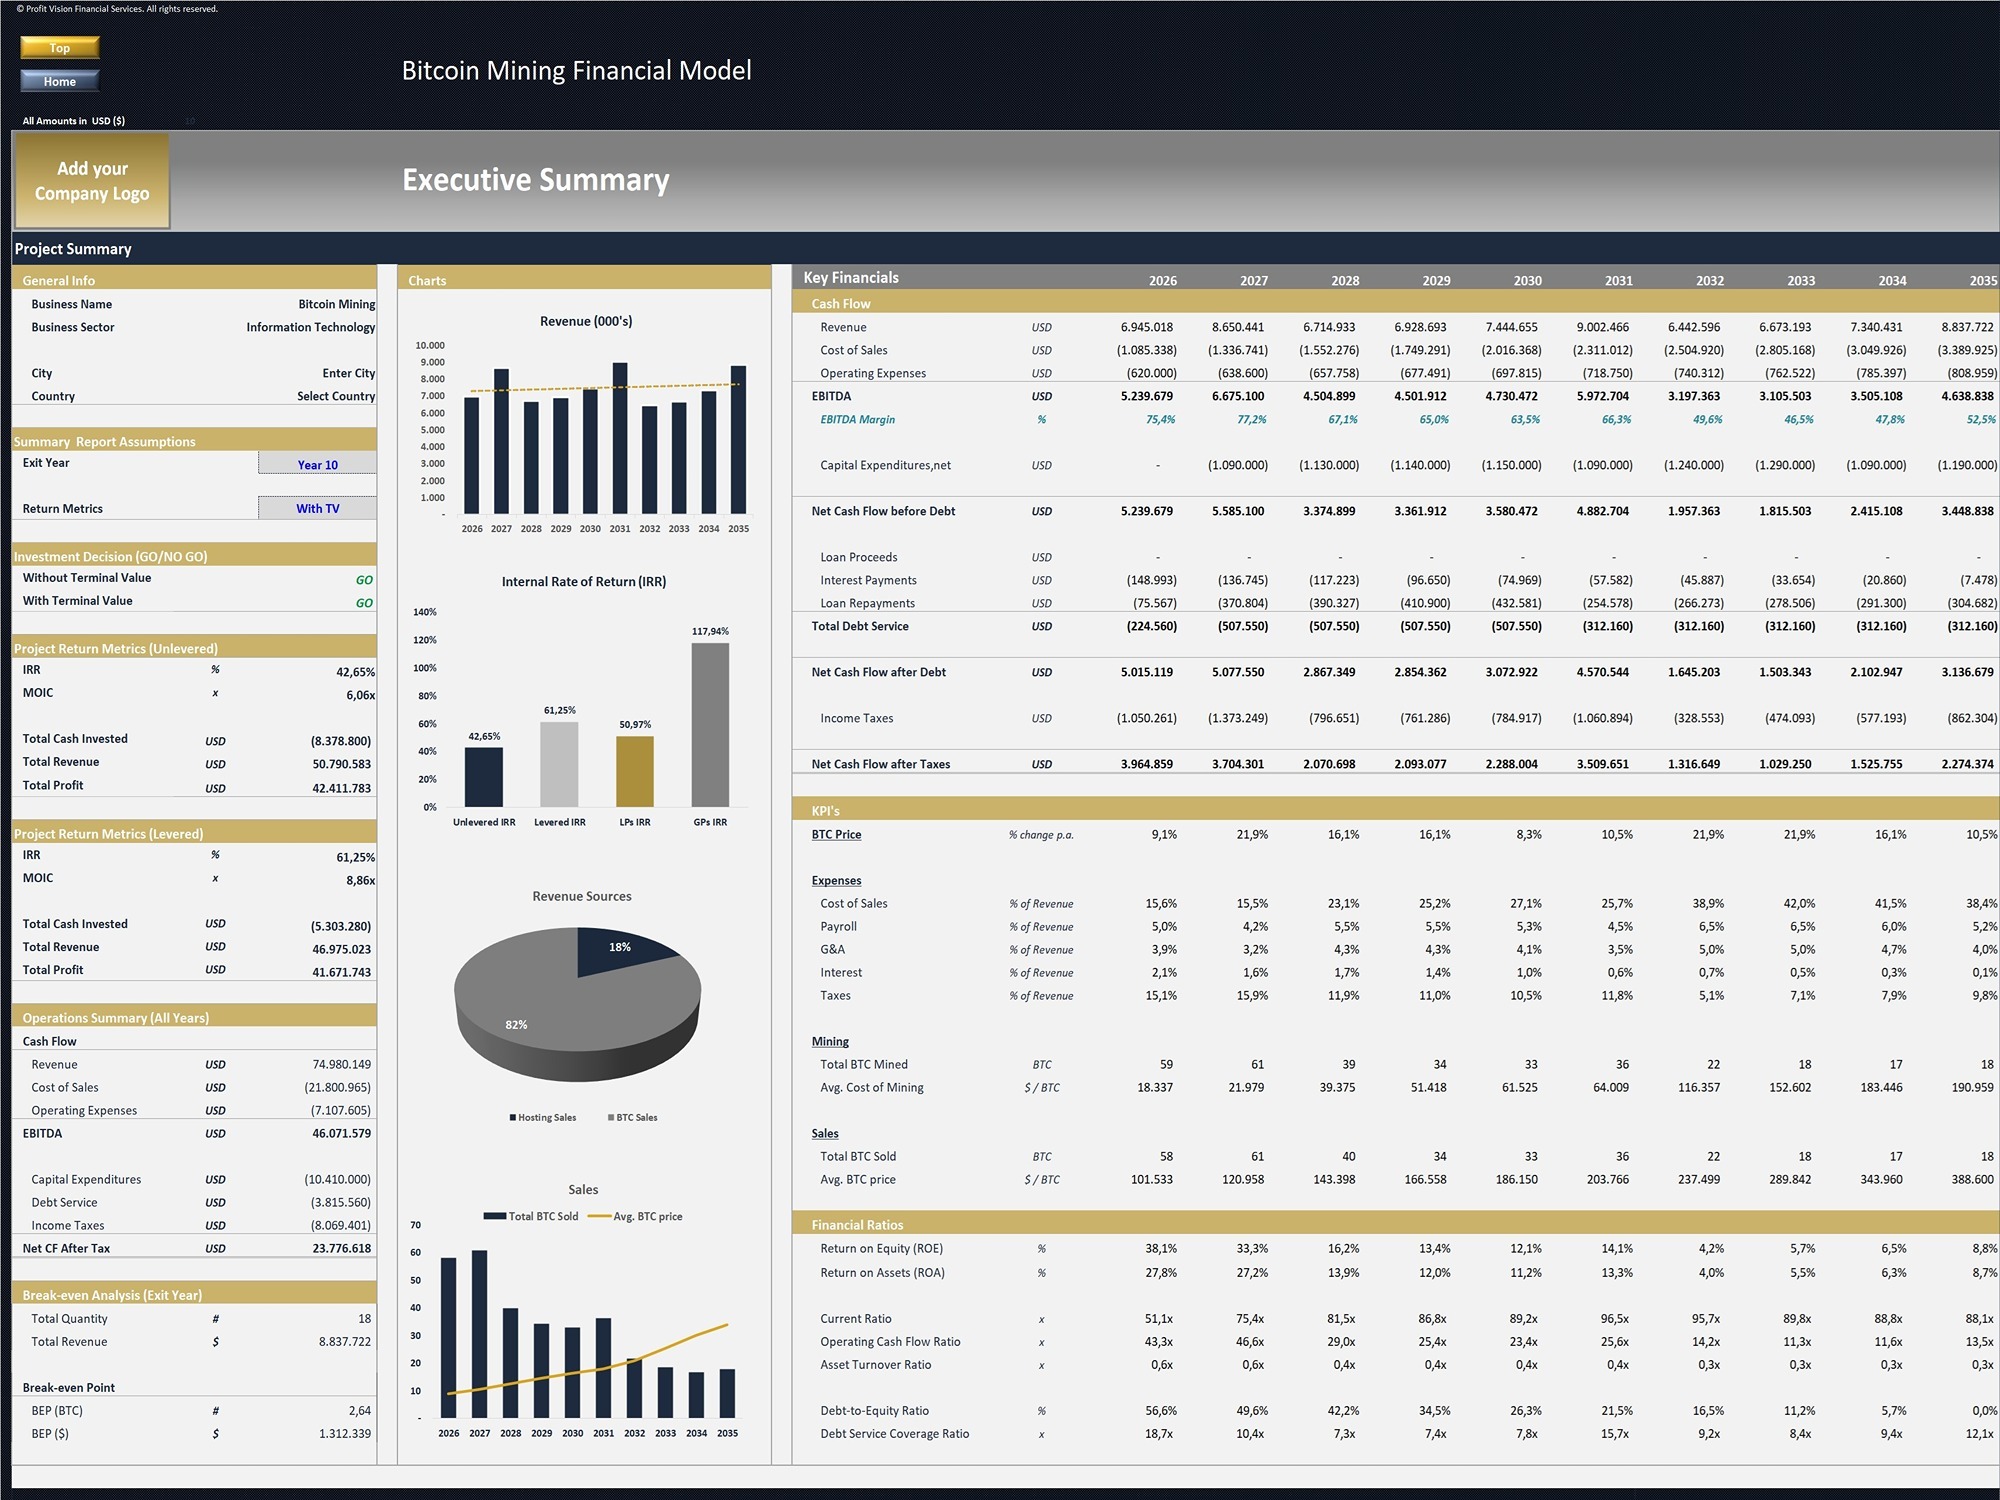2000x1500 pixels.
Task: Click the blue Home navigation button
Action: [x=59, y=81]
